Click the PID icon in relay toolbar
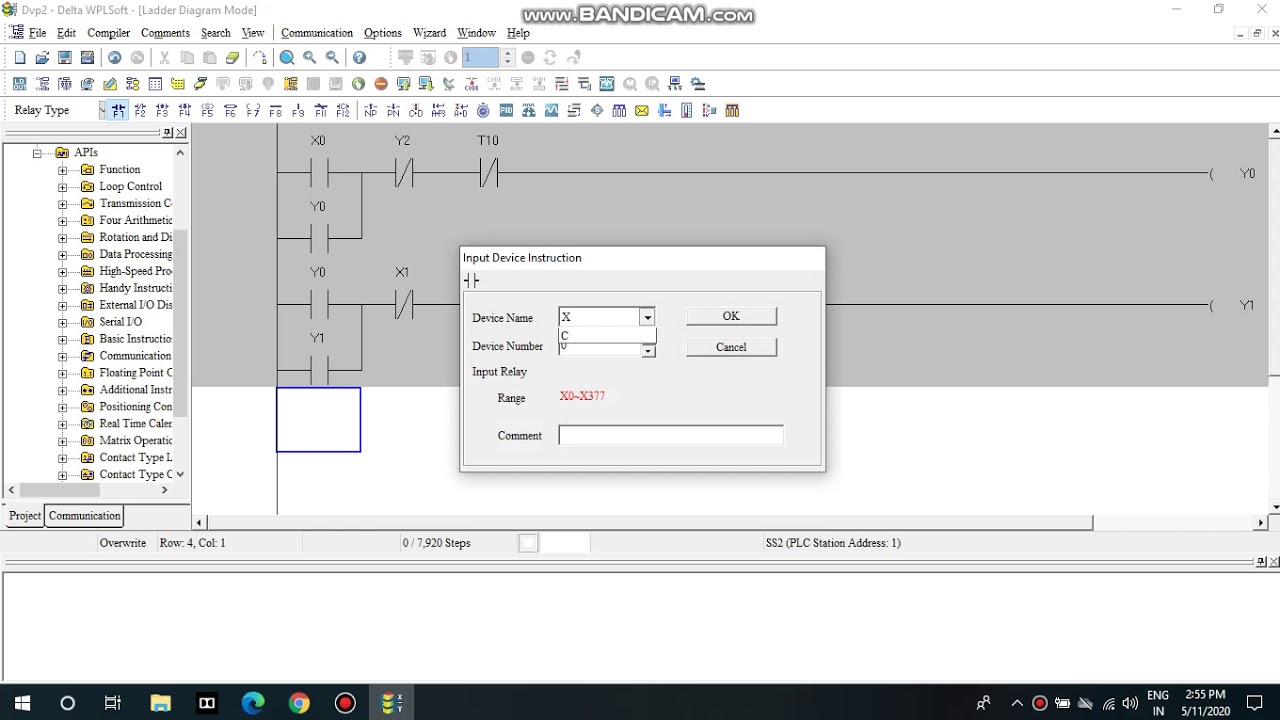 coord(506,111)
